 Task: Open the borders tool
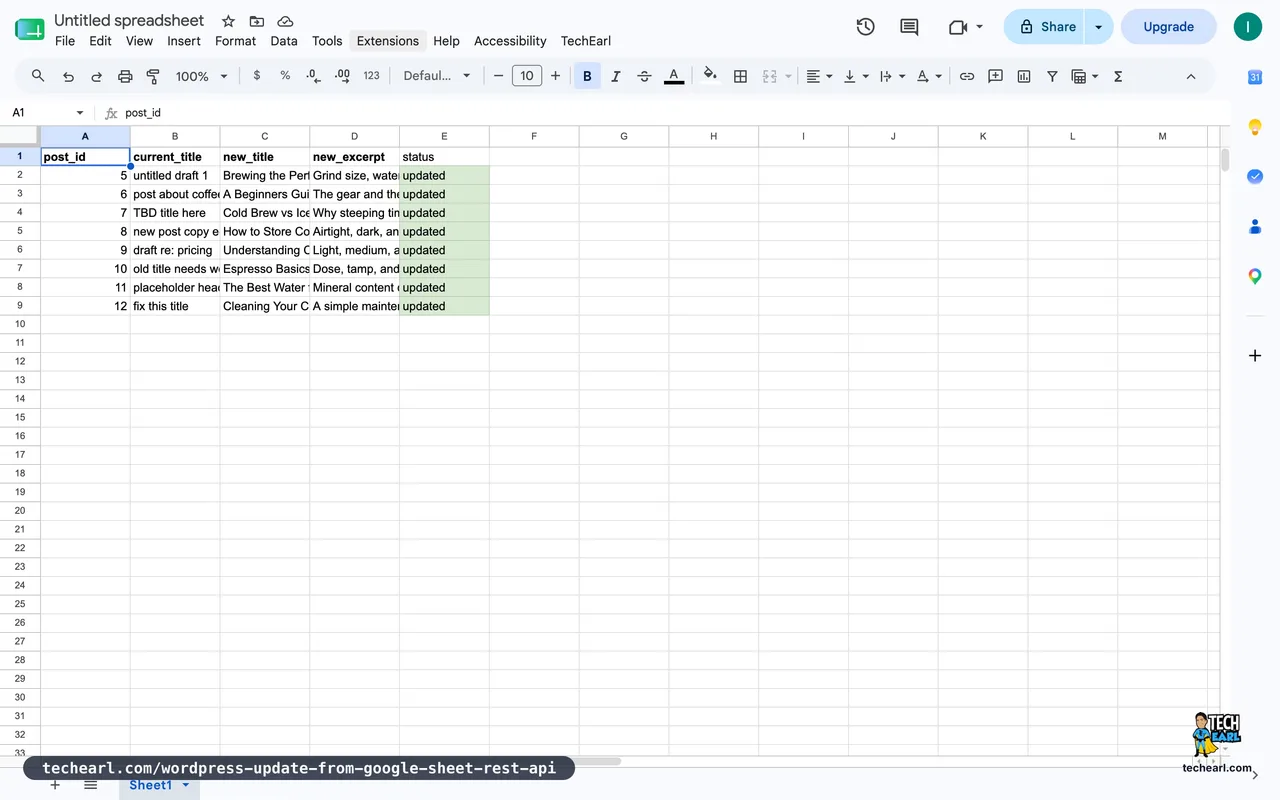[740, 76]
